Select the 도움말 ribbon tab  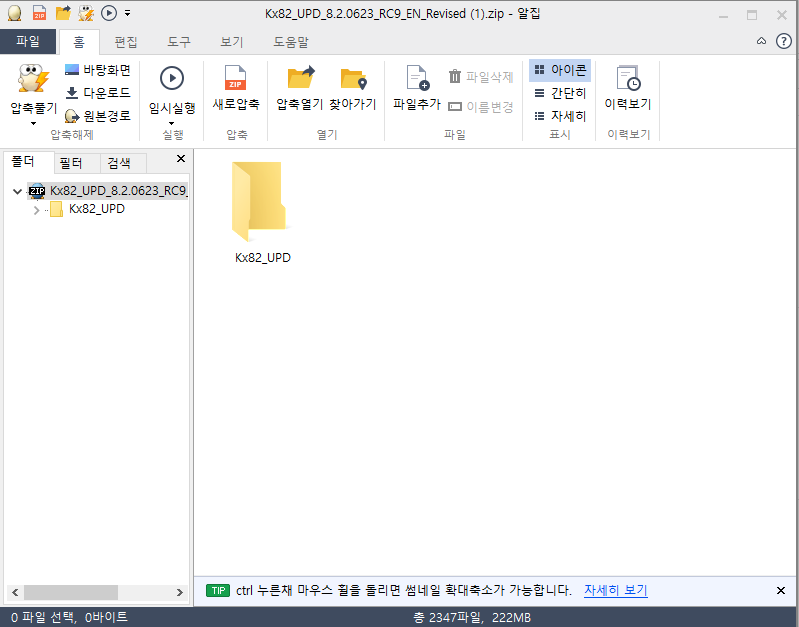pyautogui.click(x=291, y=42)
